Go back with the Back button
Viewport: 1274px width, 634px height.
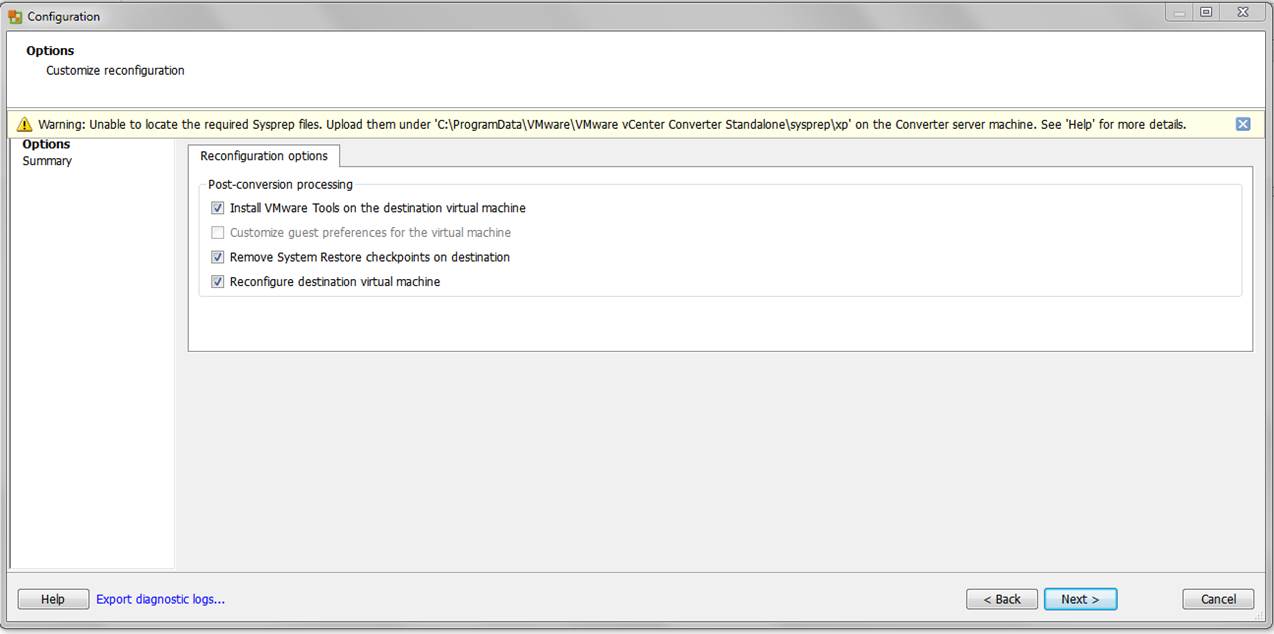click(1002, 599)
